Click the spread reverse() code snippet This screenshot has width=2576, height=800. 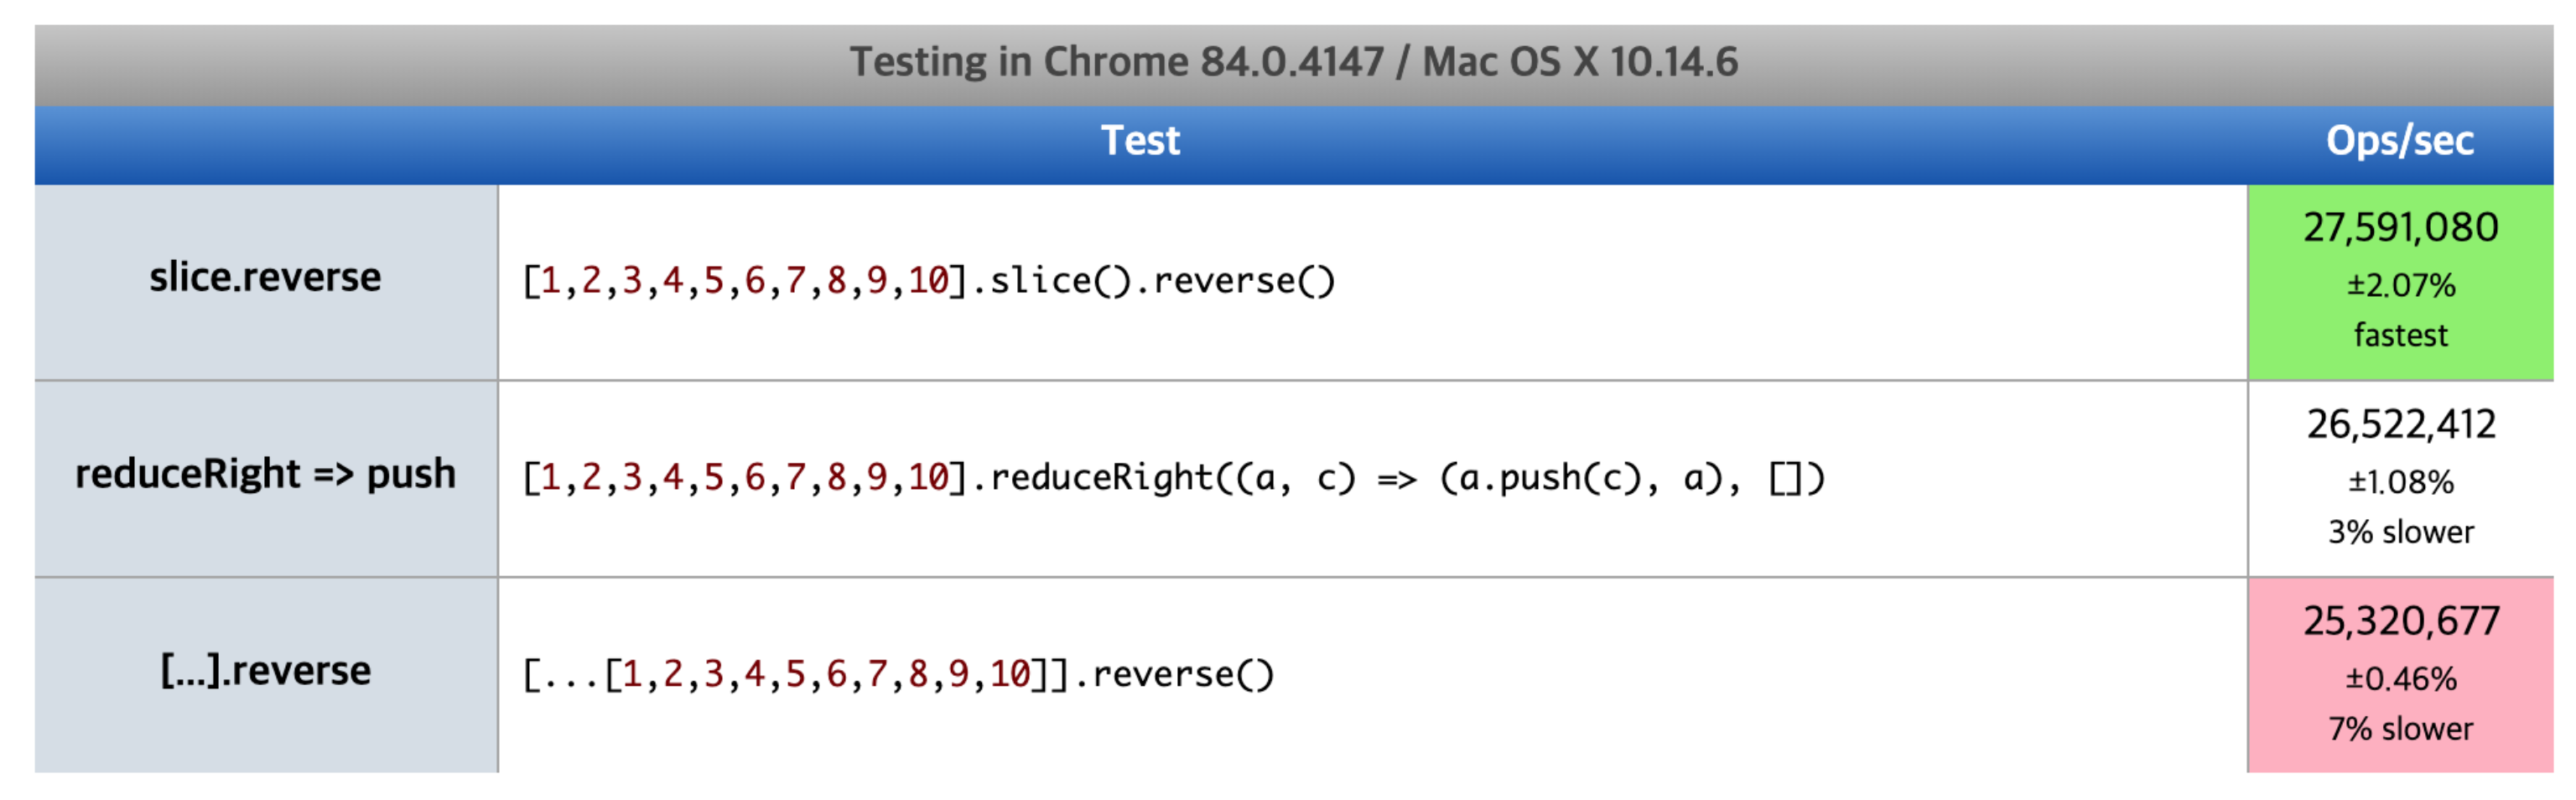898,675
